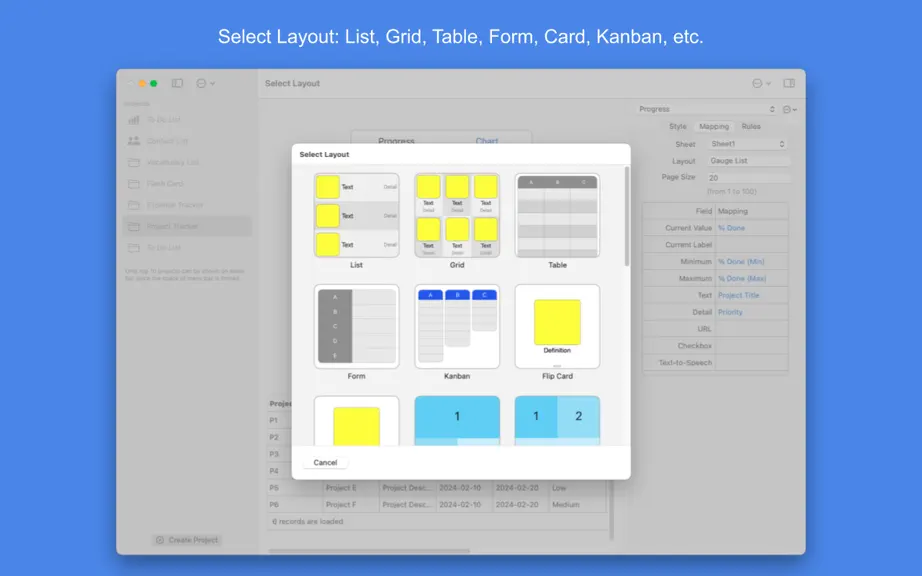Switch to the Style tab
The height and width of the screenshot is (576, 922).
click(x=677, y=126)
